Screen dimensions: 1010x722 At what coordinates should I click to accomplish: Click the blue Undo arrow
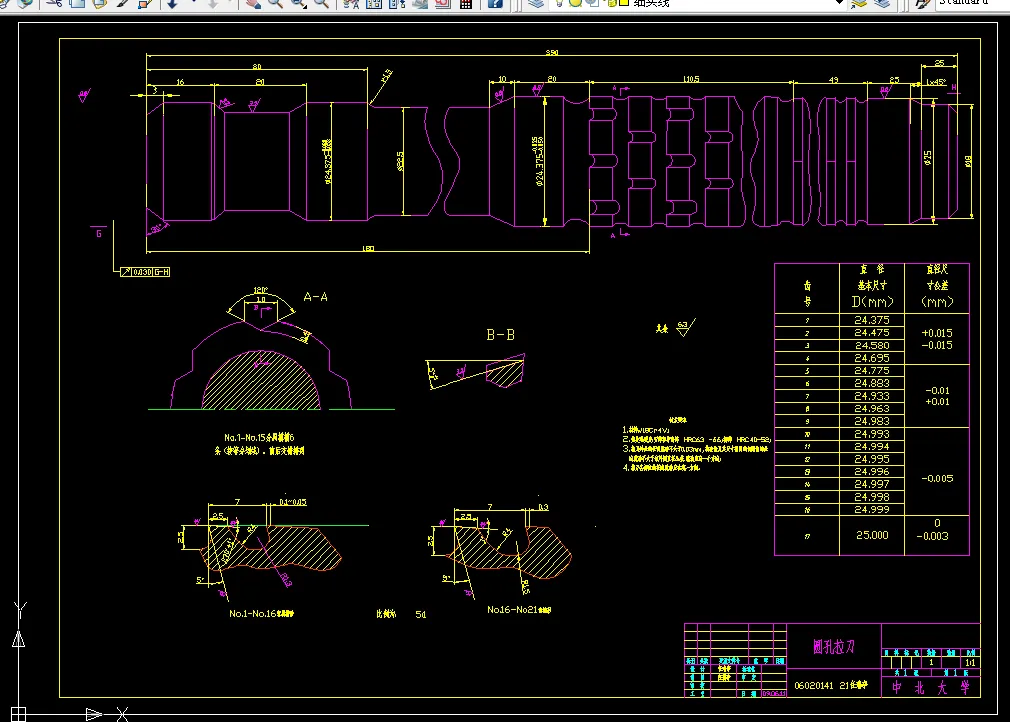pos(172,3)
